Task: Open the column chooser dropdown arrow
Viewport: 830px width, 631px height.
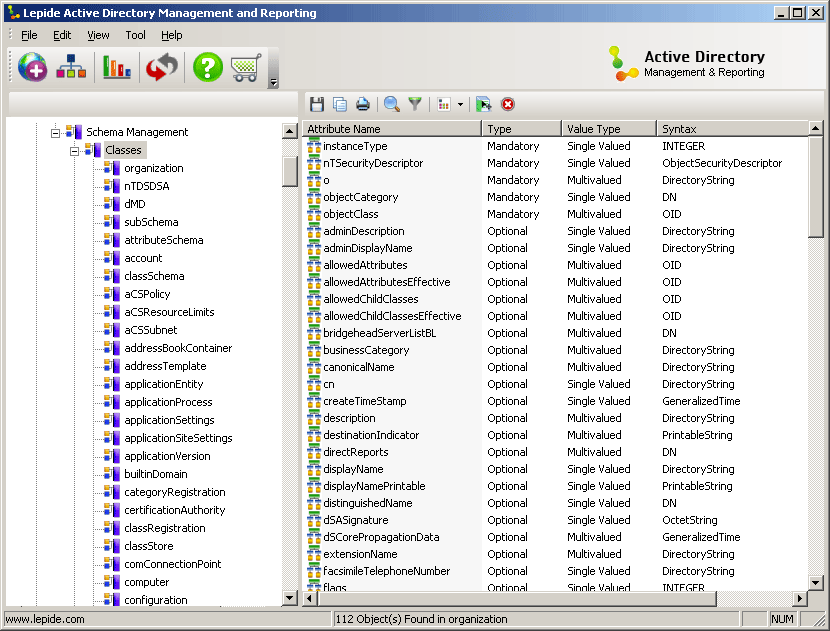Action: click(x=459, y=103)
